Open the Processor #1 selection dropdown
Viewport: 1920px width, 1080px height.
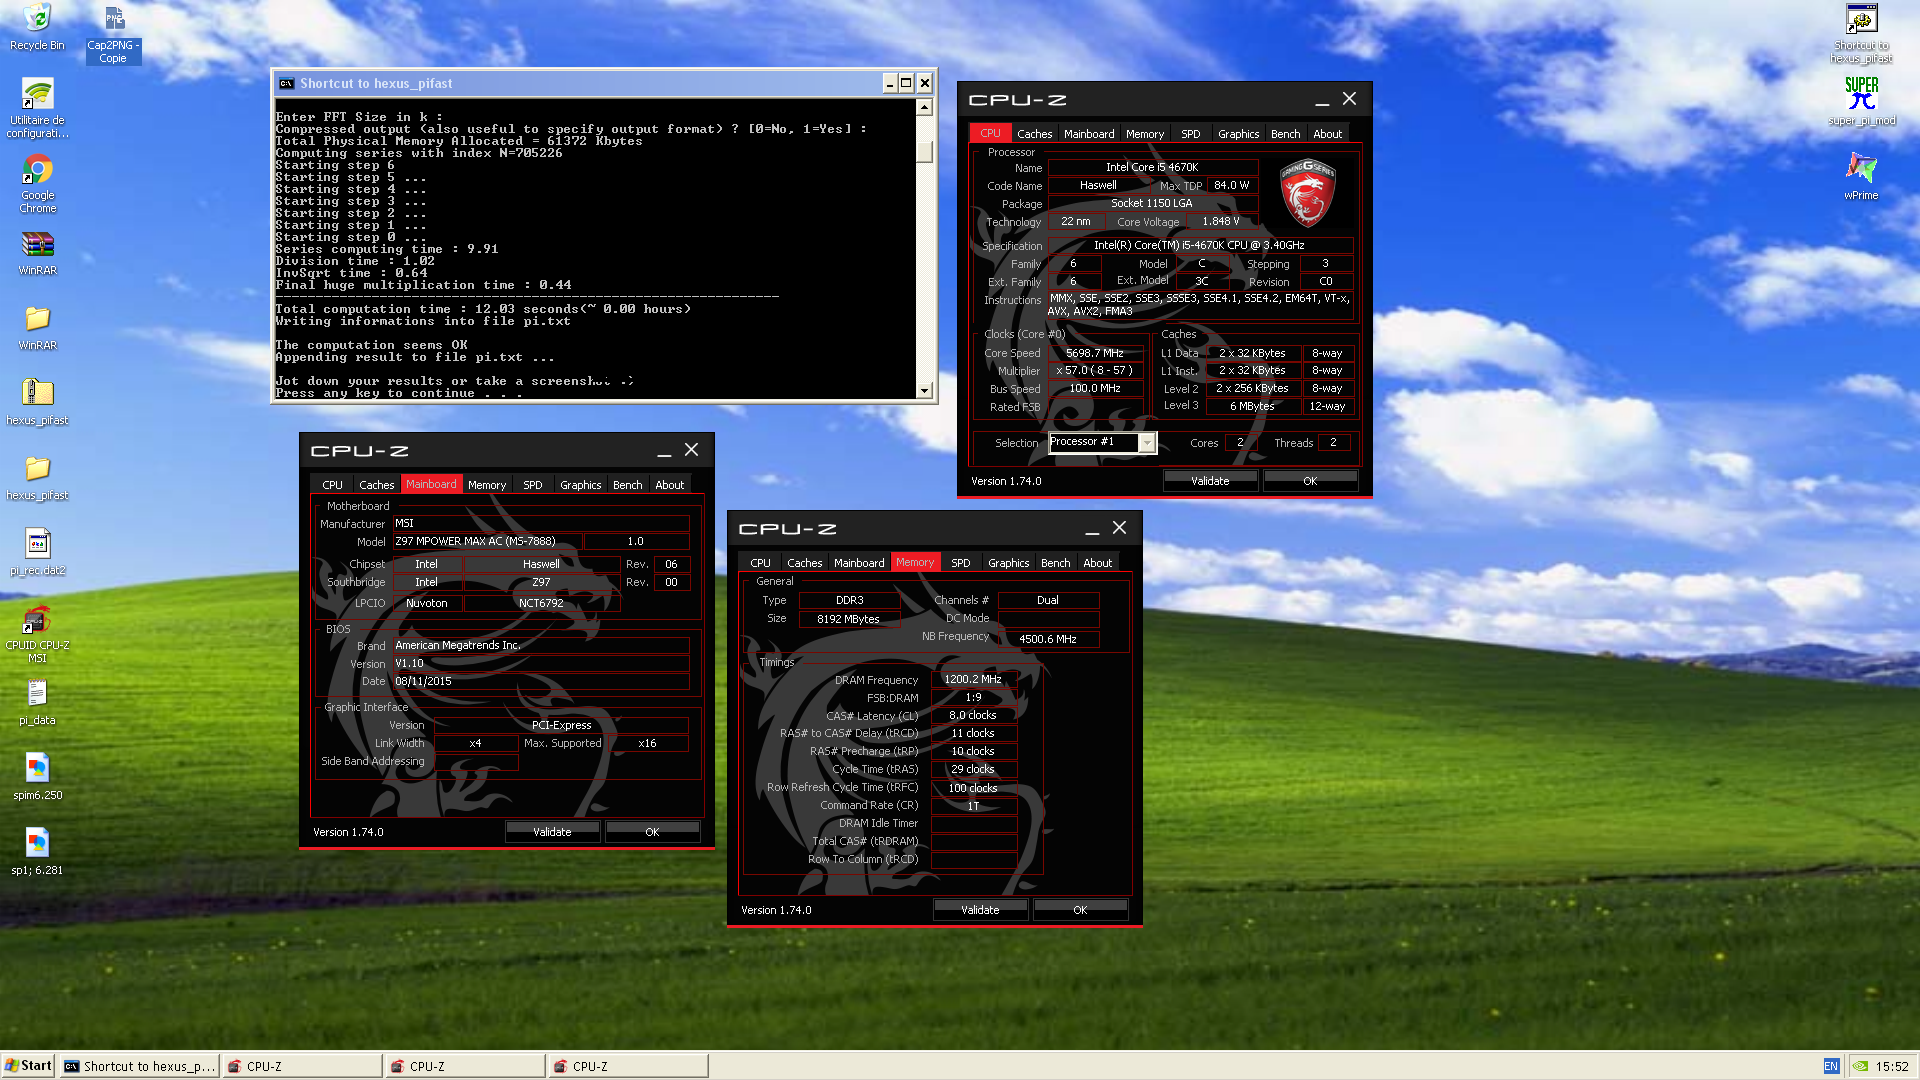1102,442
